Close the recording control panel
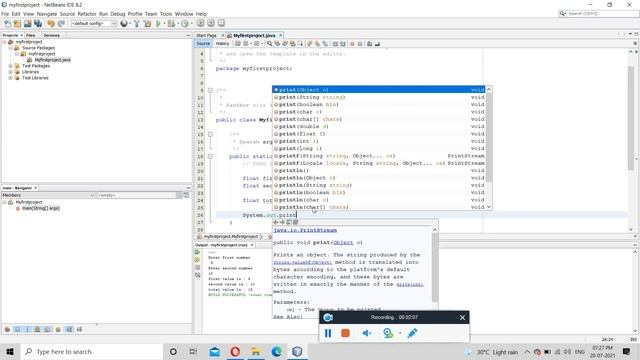 [x=462, y=318]
